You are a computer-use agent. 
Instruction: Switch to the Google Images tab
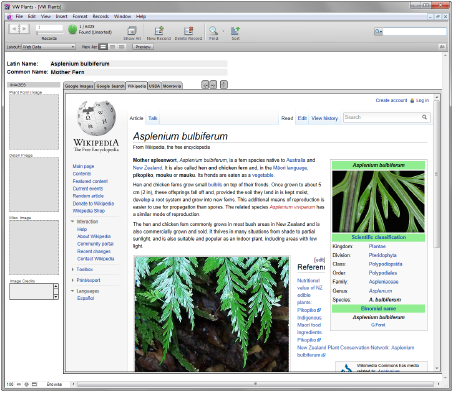[x=79, y=86]
